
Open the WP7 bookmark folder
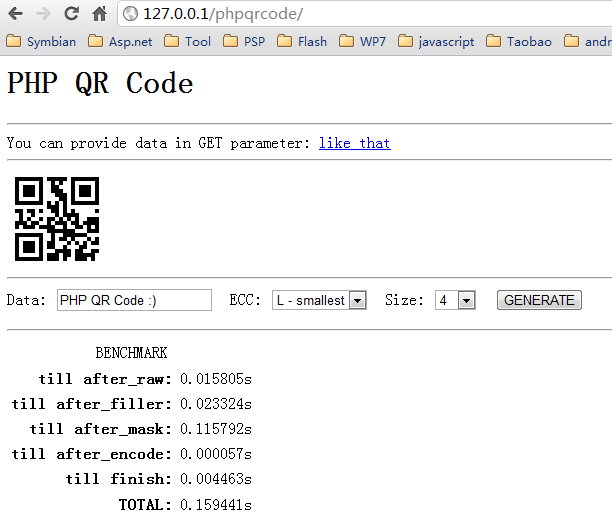pyautogui.click(x=361, y=42)
